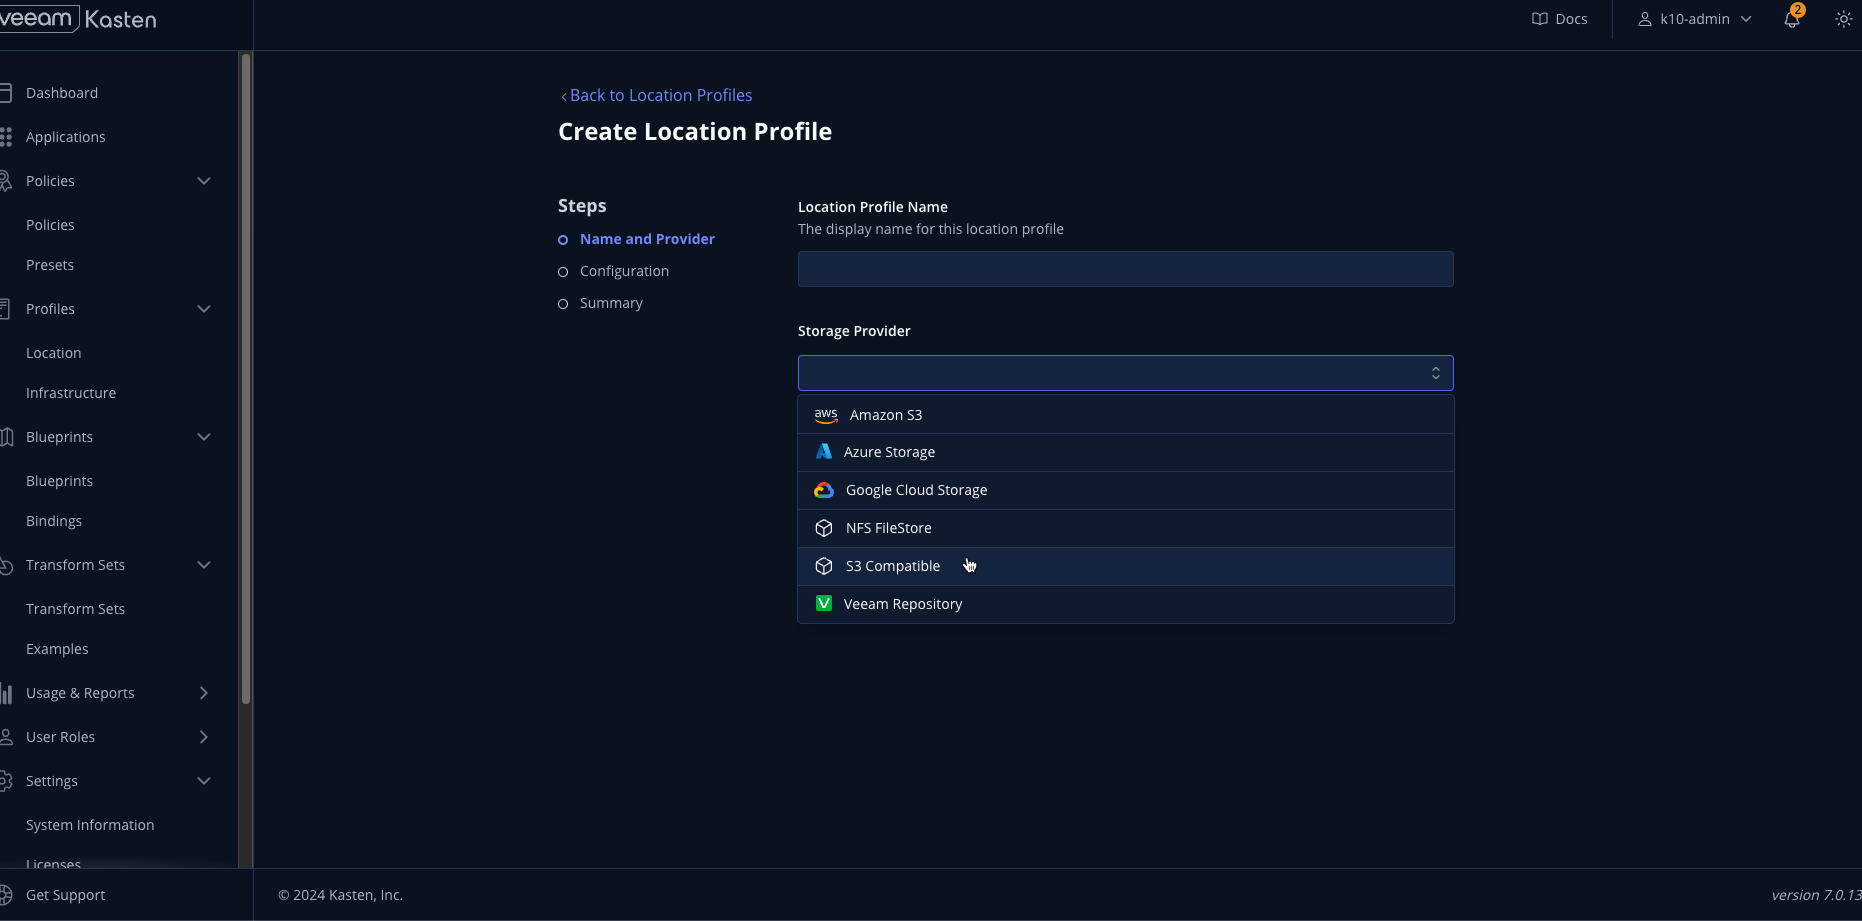1862x921 pixels.
Task: Click the User Roles person icon
Action: click(6, 737)
